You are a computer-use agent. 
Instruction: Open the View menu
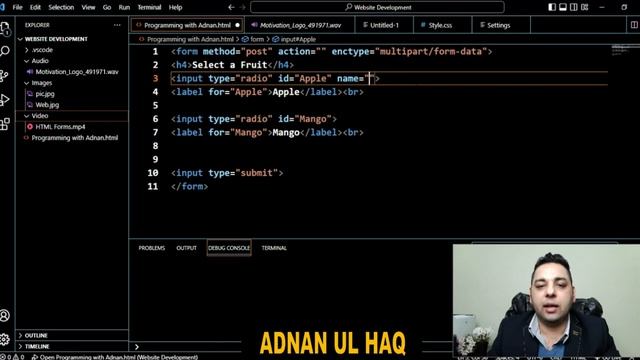coord(88,7)
